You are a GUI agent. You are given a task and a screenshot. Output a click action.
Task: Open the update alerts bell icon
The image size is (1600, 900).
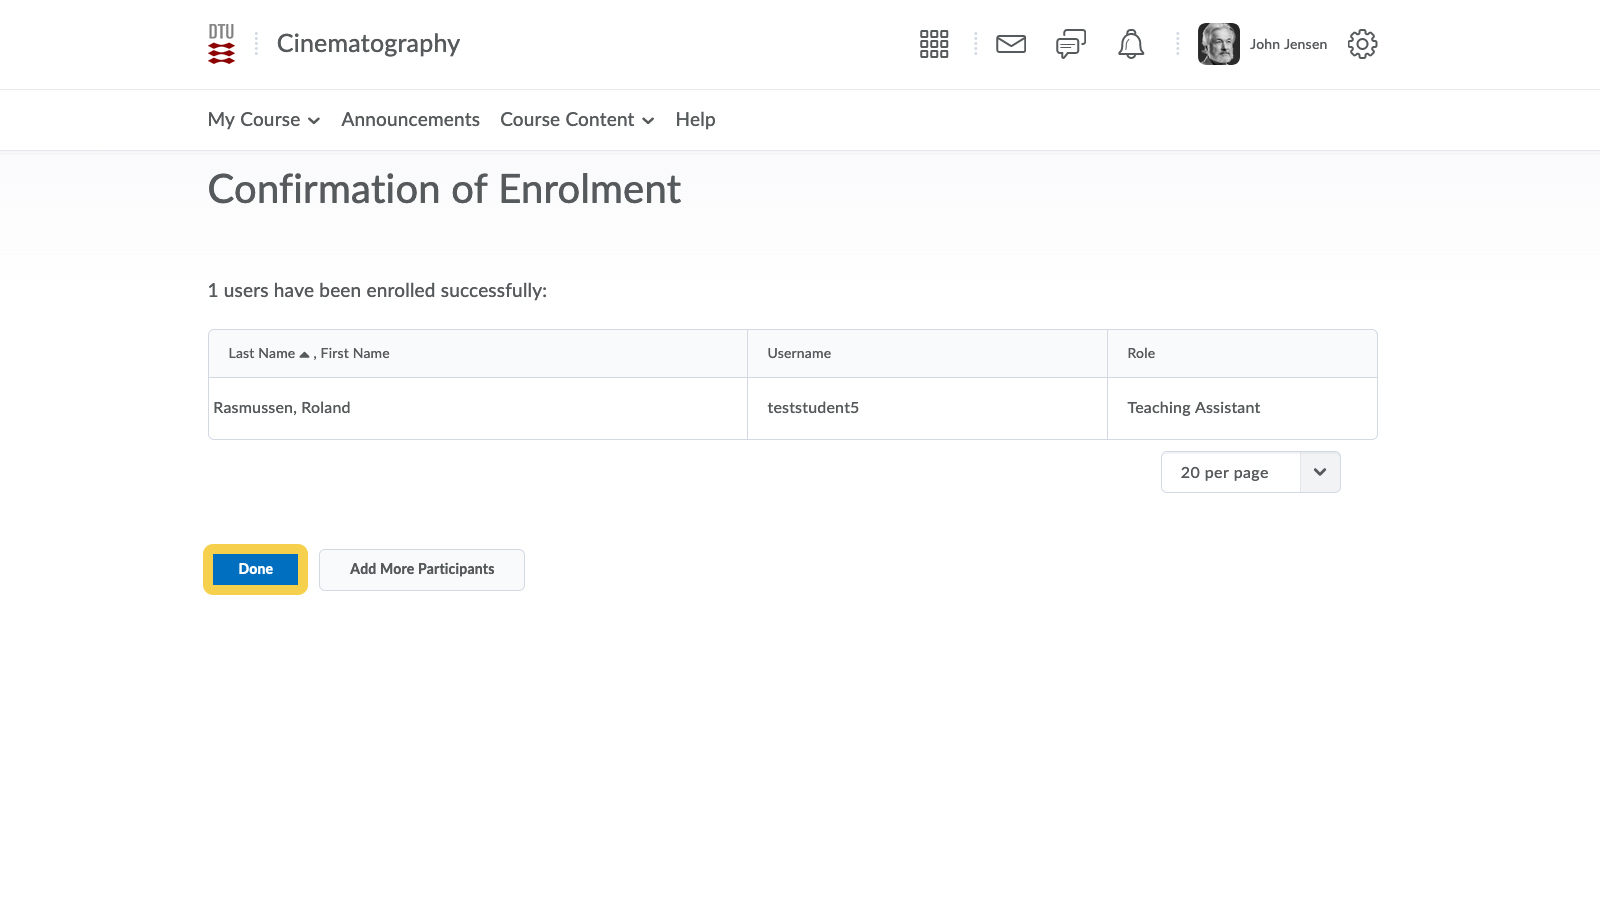(x=1130, y=44)
